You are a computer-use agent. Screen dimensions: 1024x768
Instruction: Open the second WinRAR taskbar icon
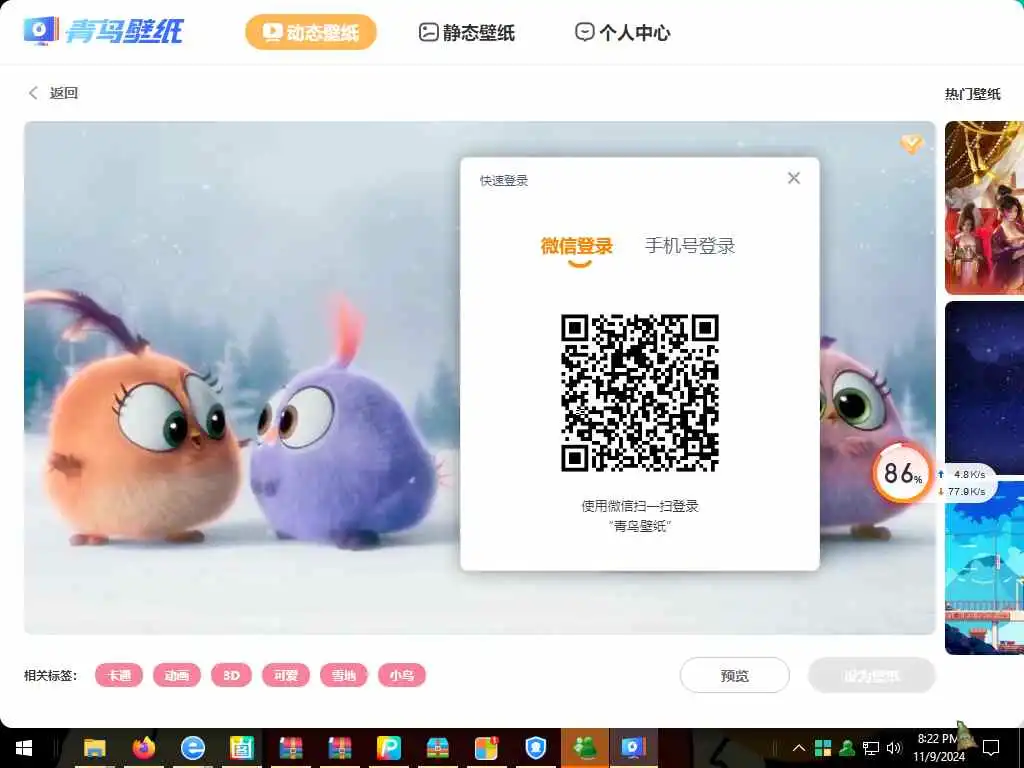[340, 748]
